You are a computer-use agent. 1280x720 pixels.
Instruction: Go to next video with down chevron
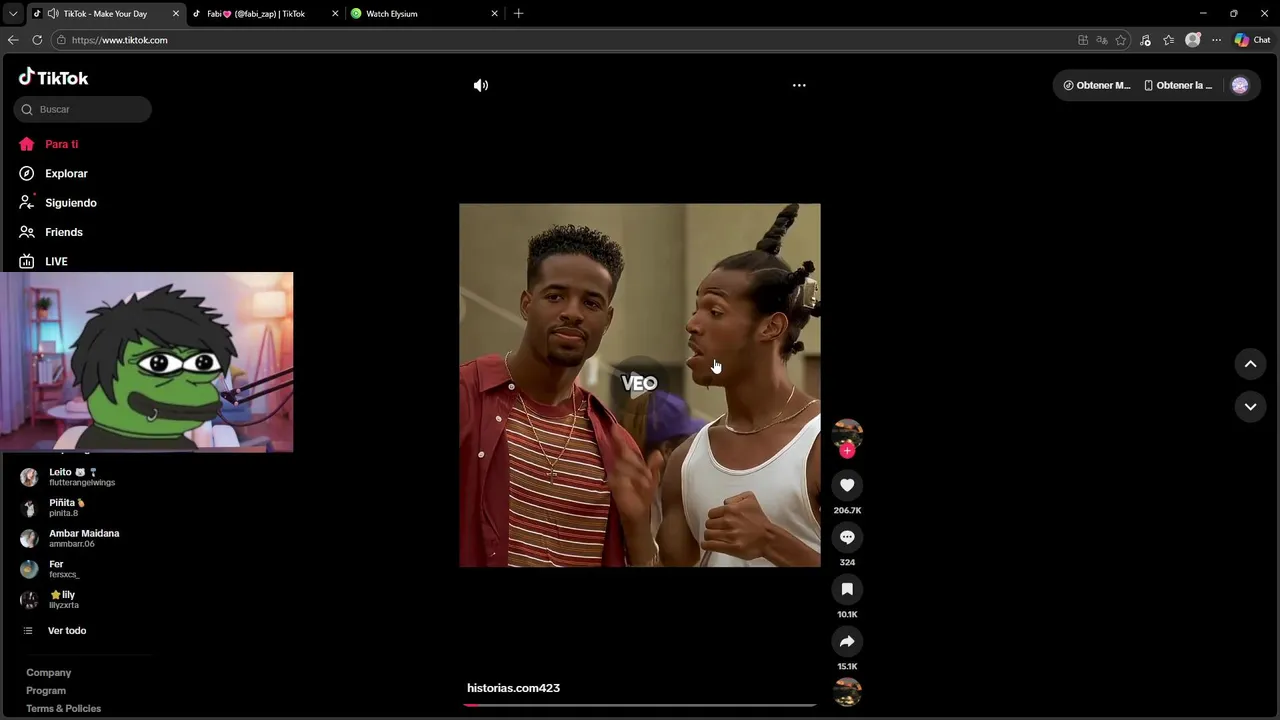click(1250, 406)
